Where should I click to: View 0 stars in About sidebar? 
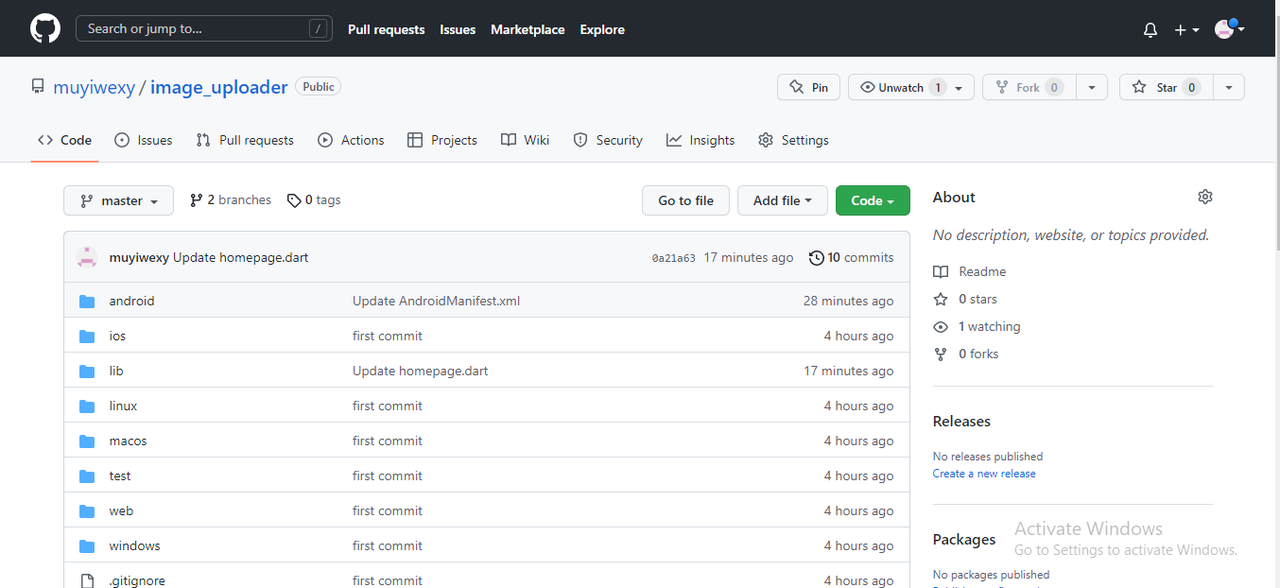(x=965, y=299)
